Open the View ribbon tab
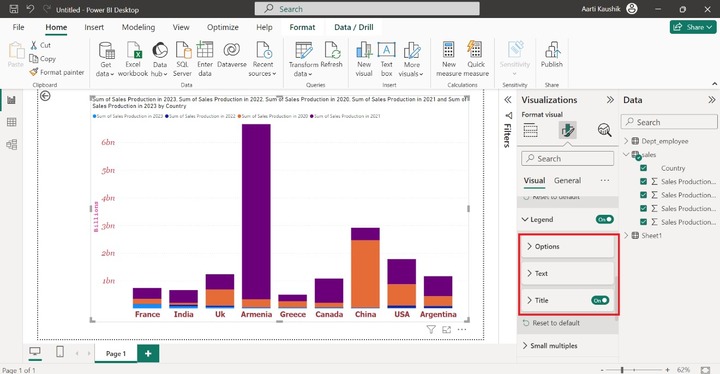This screenshot has width=720, height=374. tap(181, 27)
